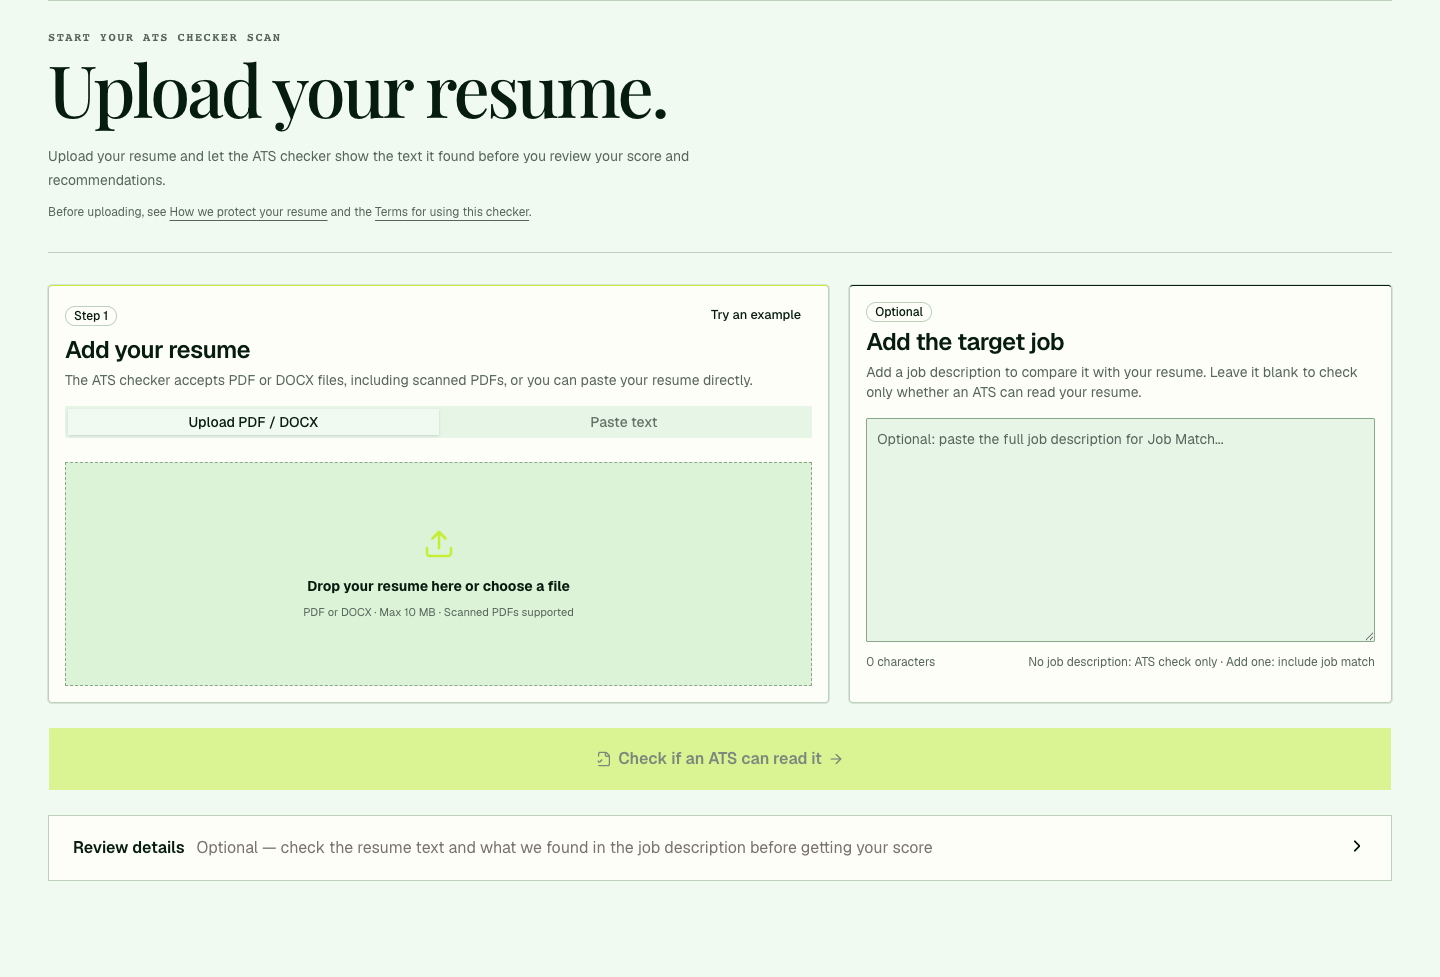Click the upload arrow icon in drop zone

[x=438, y=544]
